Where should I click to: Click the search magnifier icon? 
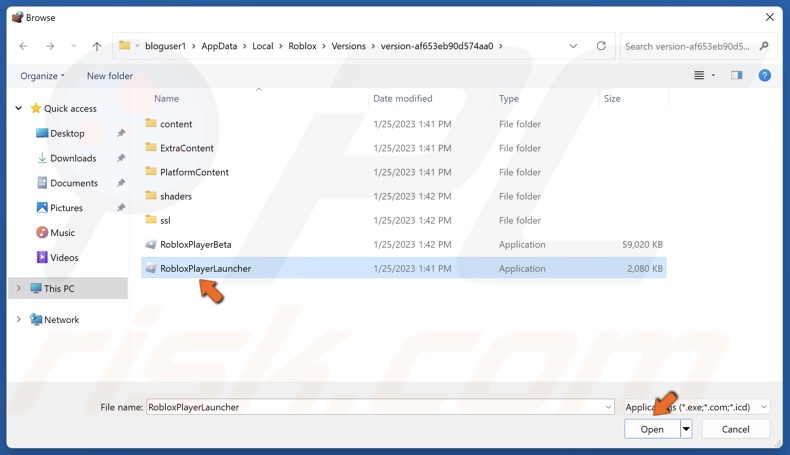pyautogui.click(x=764, y=46)
